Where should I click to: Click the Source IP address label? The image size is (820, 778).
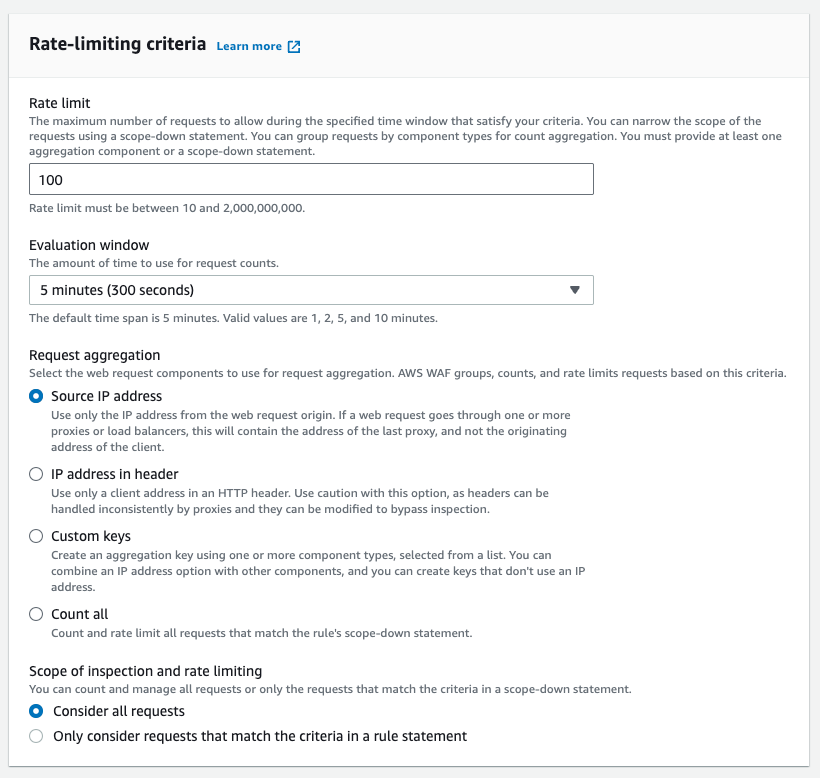pos(107,396)
